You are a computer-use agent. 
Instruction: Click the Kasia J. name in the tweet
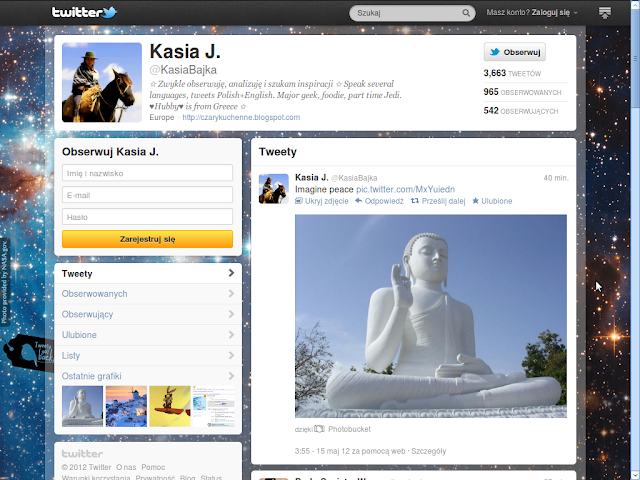(x=311, y=178)
